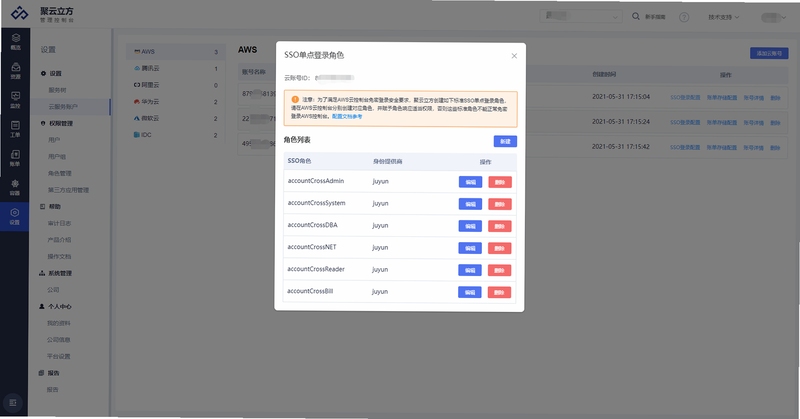Open 报告 sub-item at menu bottom
This screenshot has width=800, height=419.
53,389
